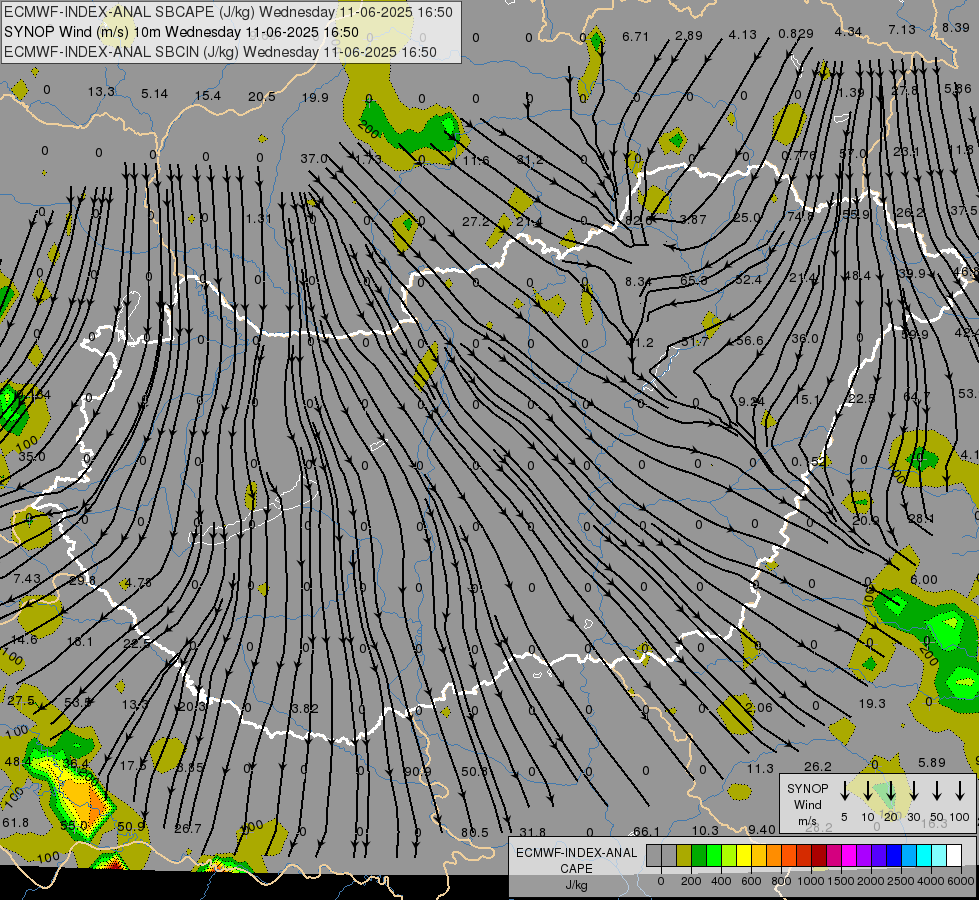Click the 5 m/s wind arrow in legend
This screenshot has height=900, width=979.
844,791
